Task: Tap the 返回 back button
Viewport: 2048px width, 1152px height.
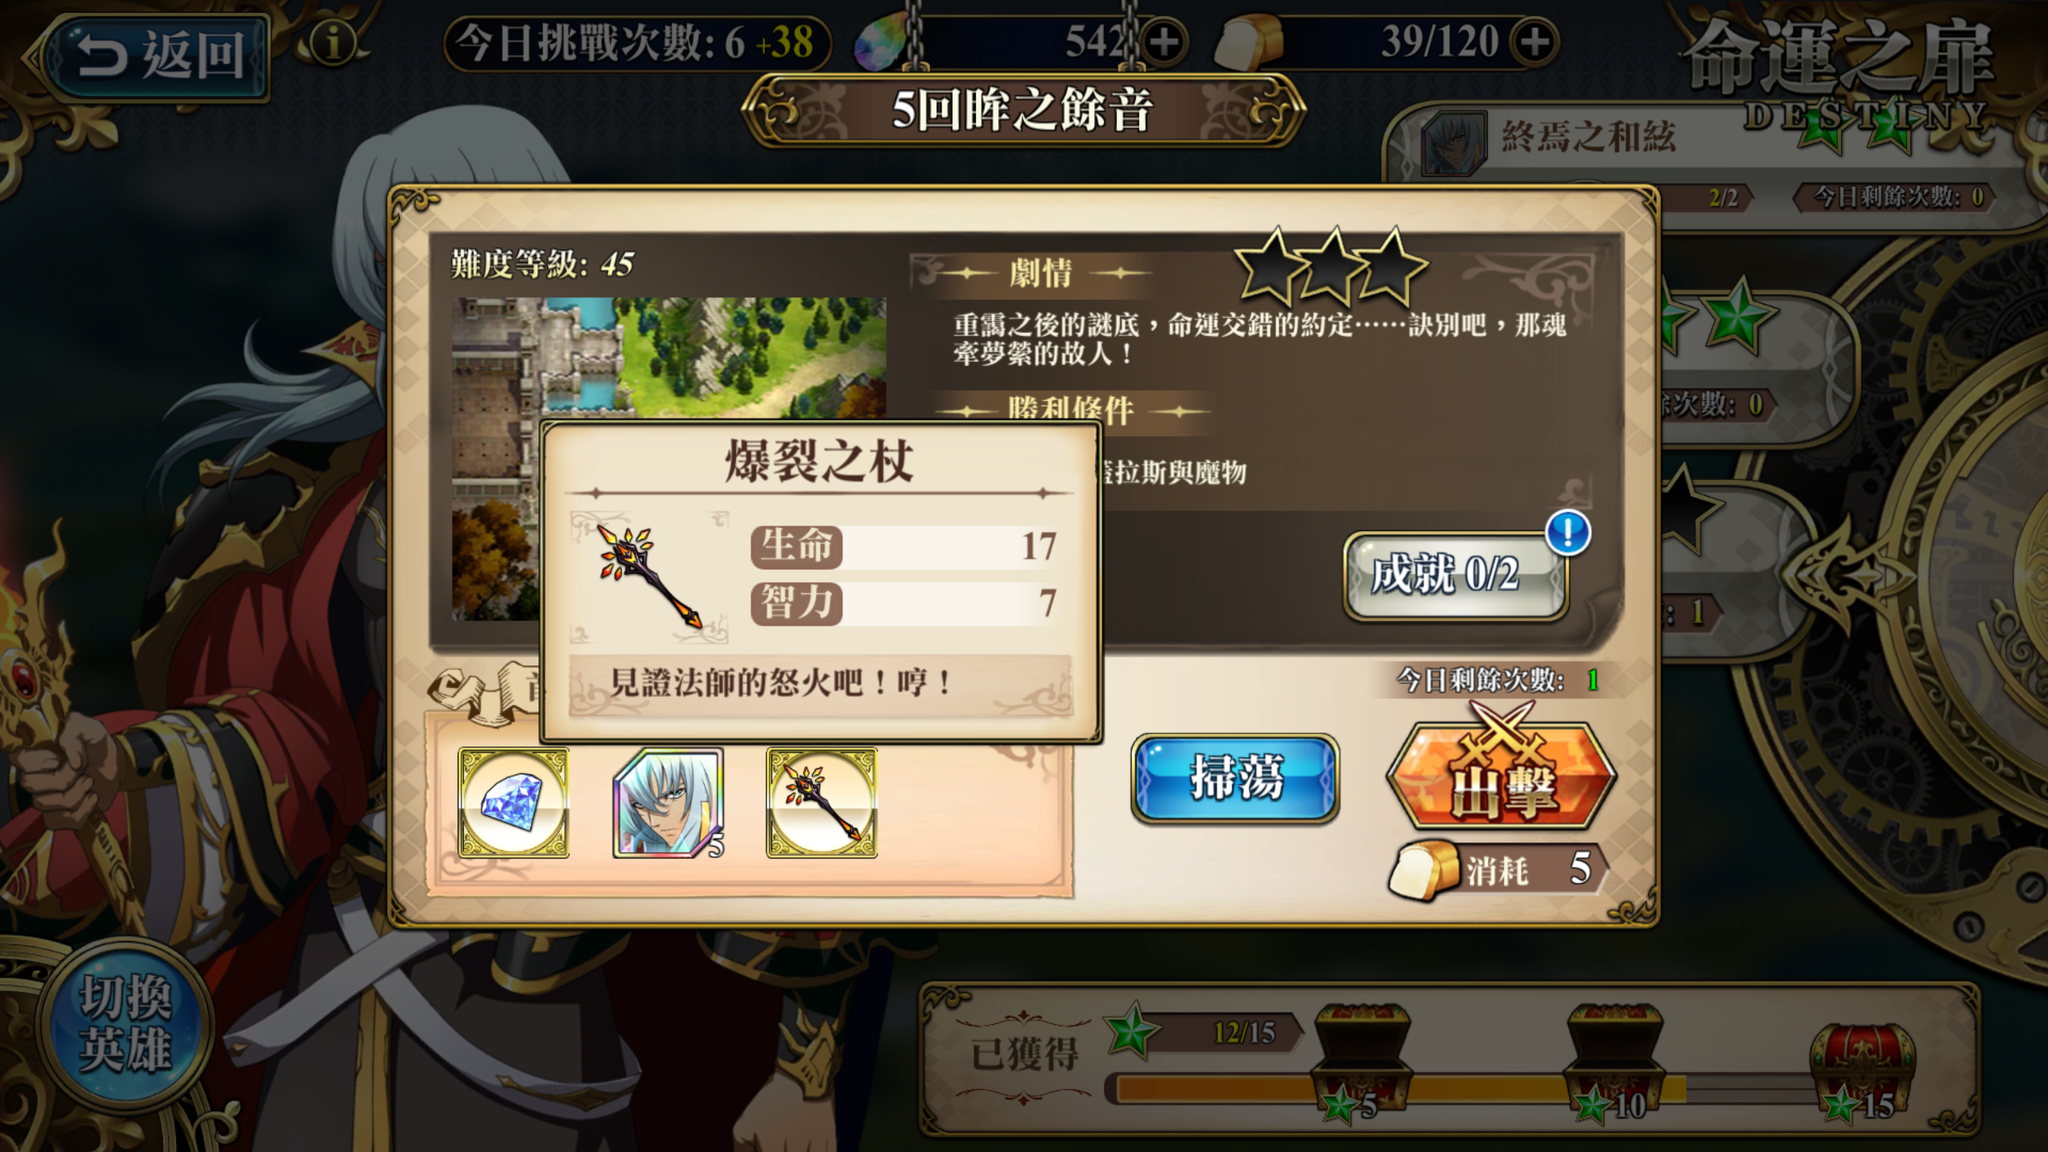Action: pyautogui.click(x=150, y=54)
